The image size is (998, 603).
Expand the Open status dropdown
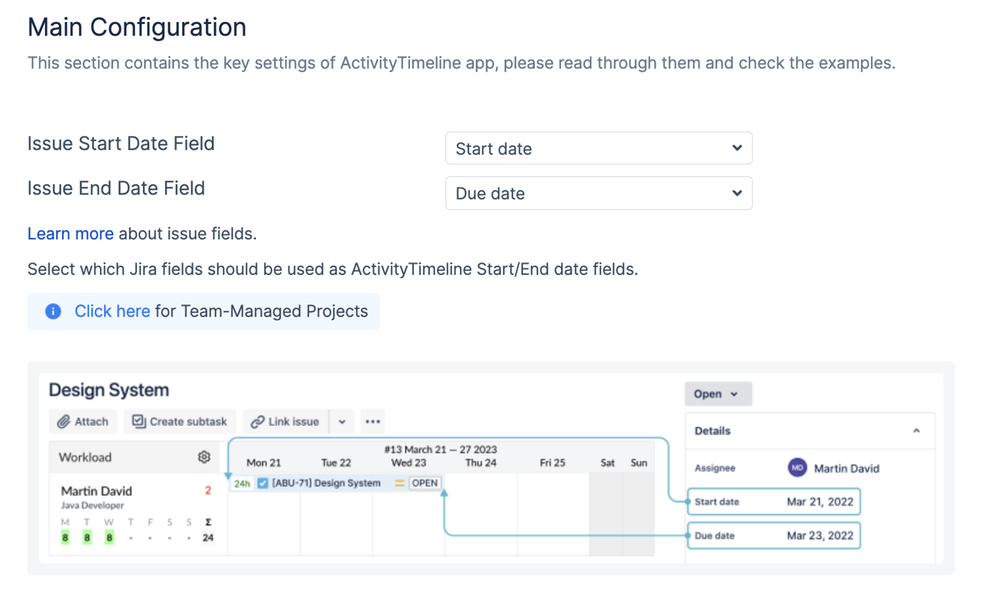coord(718,394)
